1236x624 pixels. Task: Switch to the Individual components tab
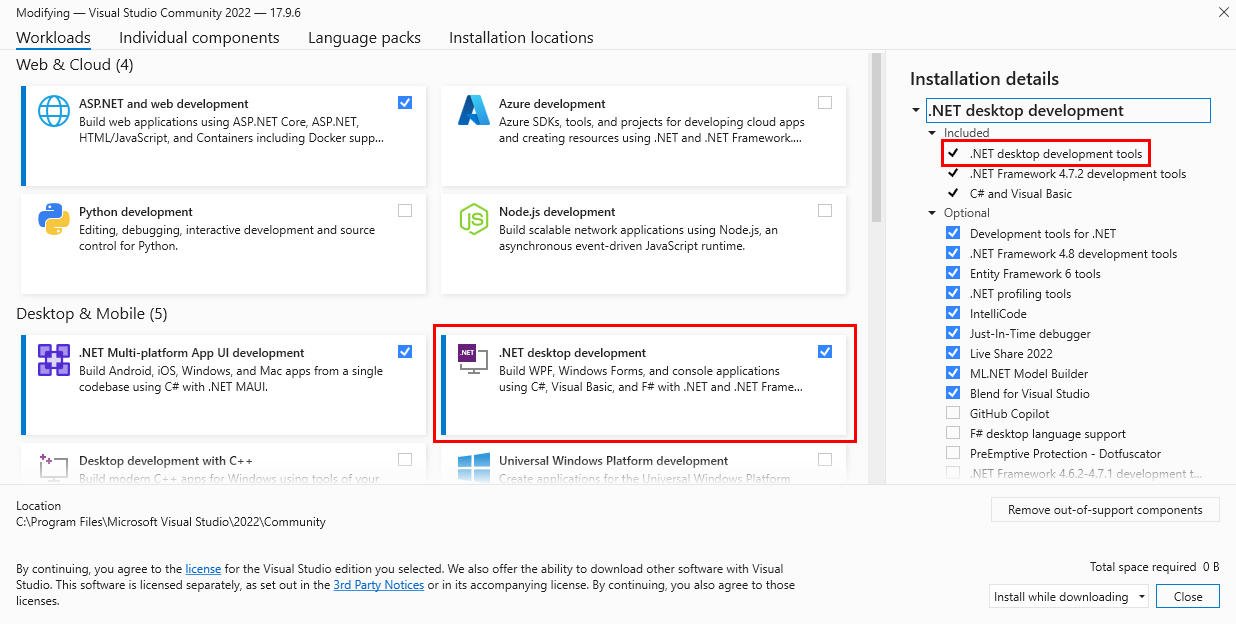tap(199, 37)
